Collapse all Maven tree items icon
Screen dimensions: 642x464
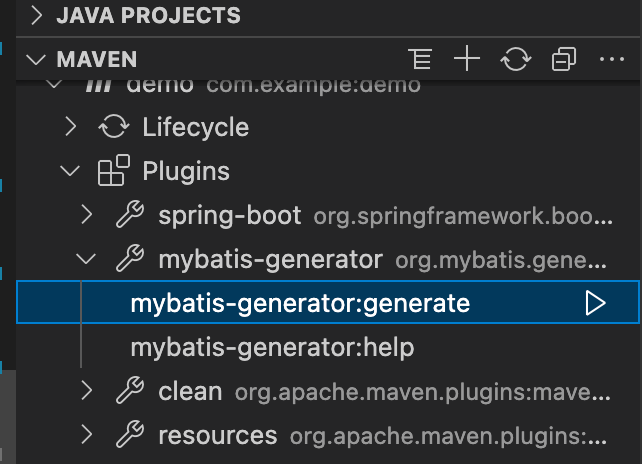click(564, 59)
